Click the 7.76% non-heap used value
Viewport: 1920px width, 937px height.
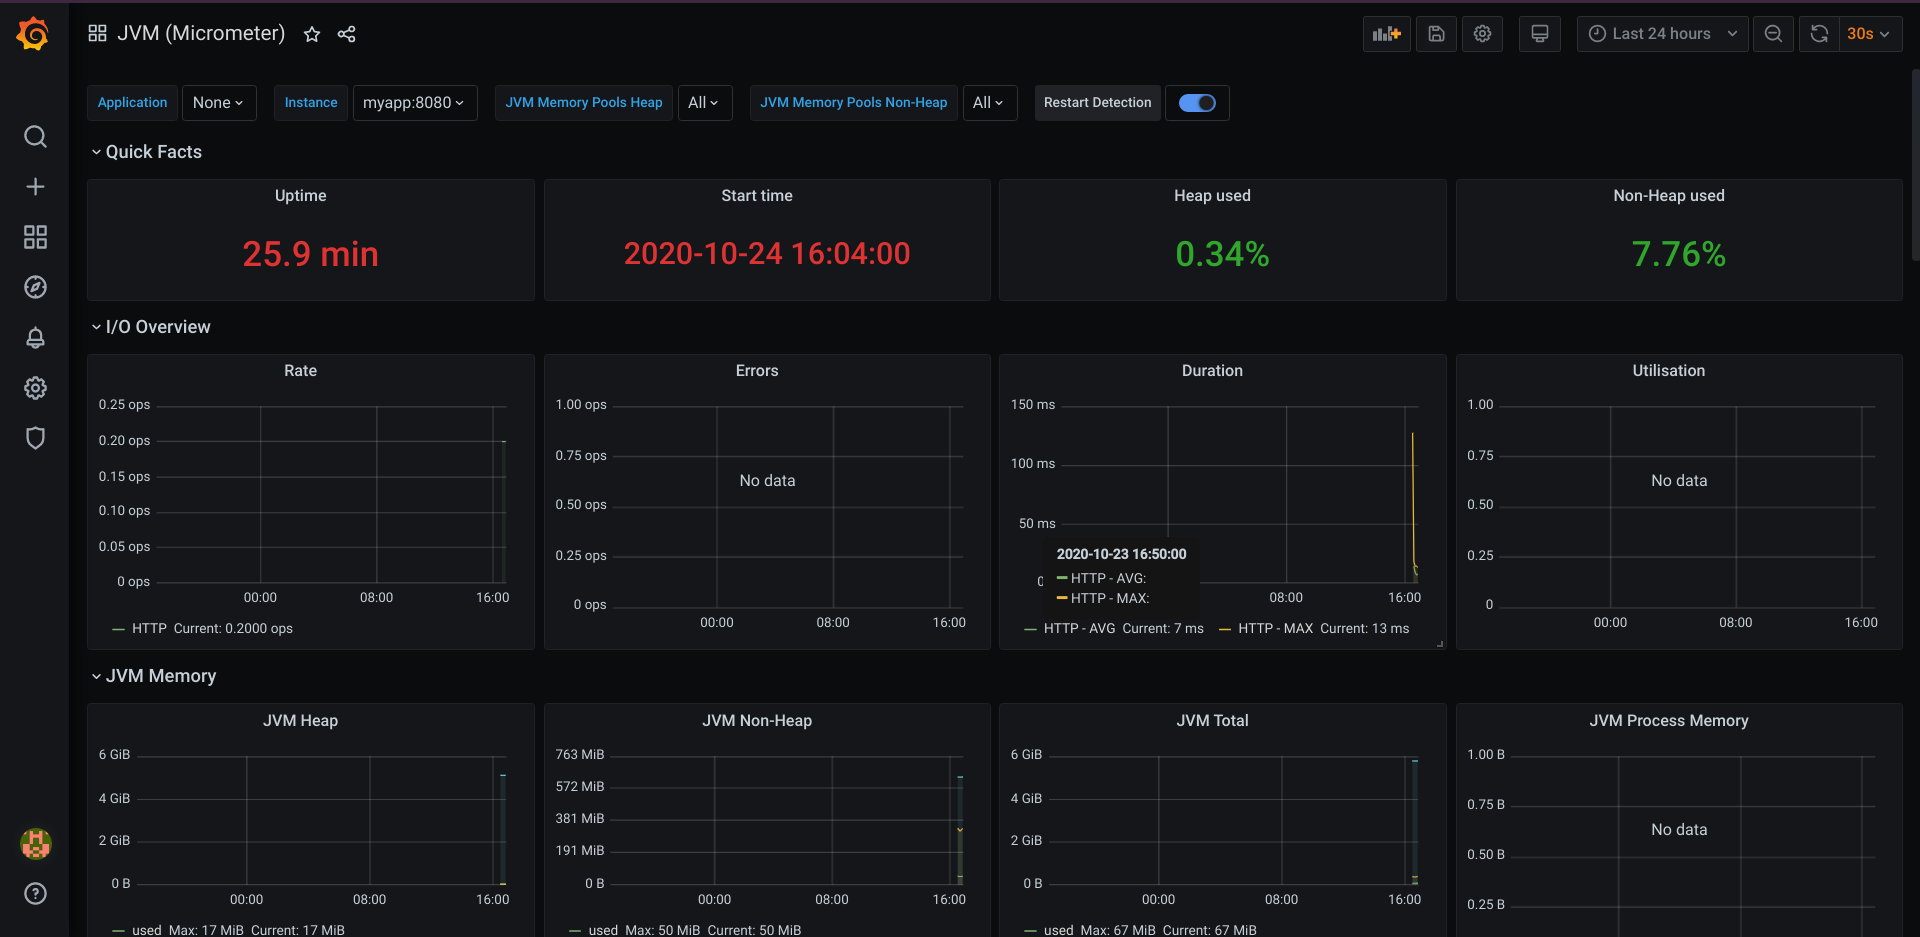coord(1679,254)
